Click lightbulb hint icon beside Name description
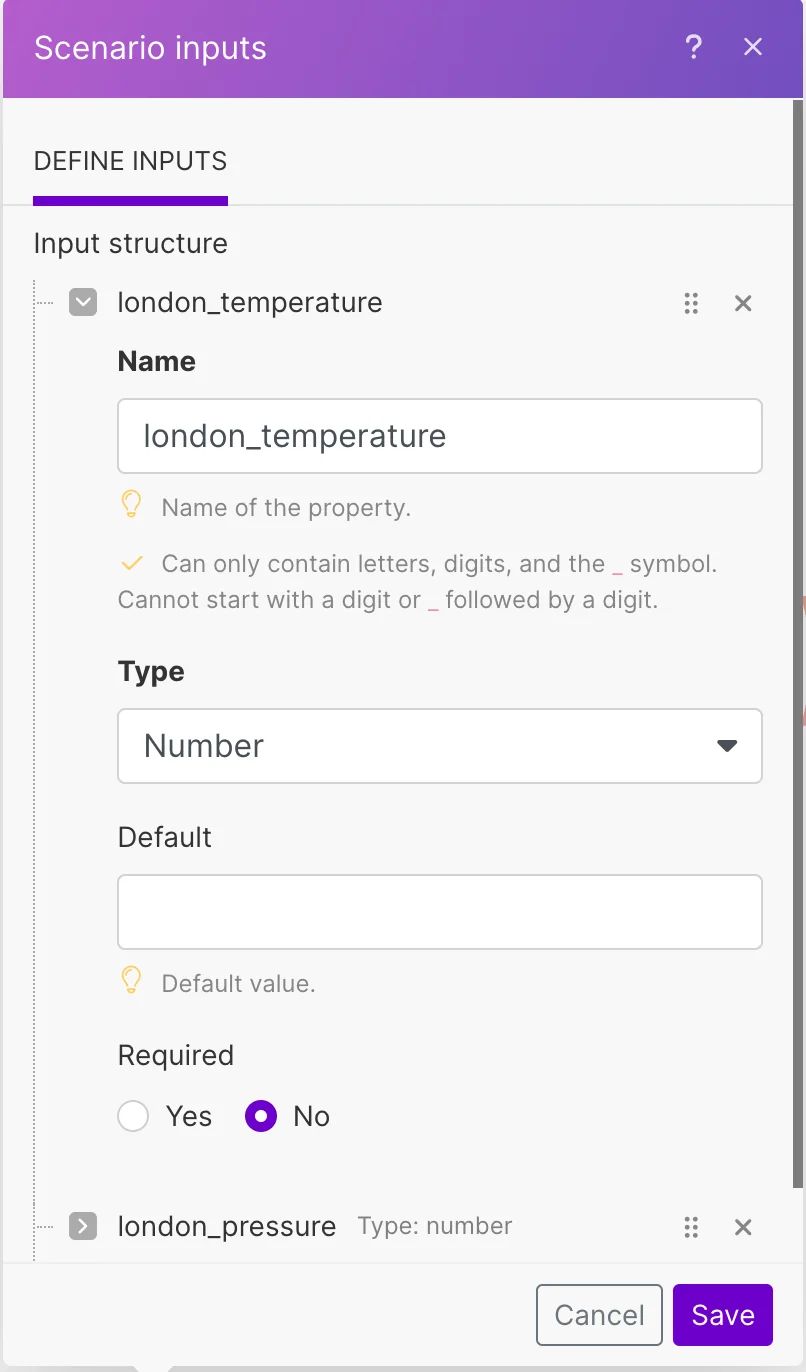 (131, 506)
